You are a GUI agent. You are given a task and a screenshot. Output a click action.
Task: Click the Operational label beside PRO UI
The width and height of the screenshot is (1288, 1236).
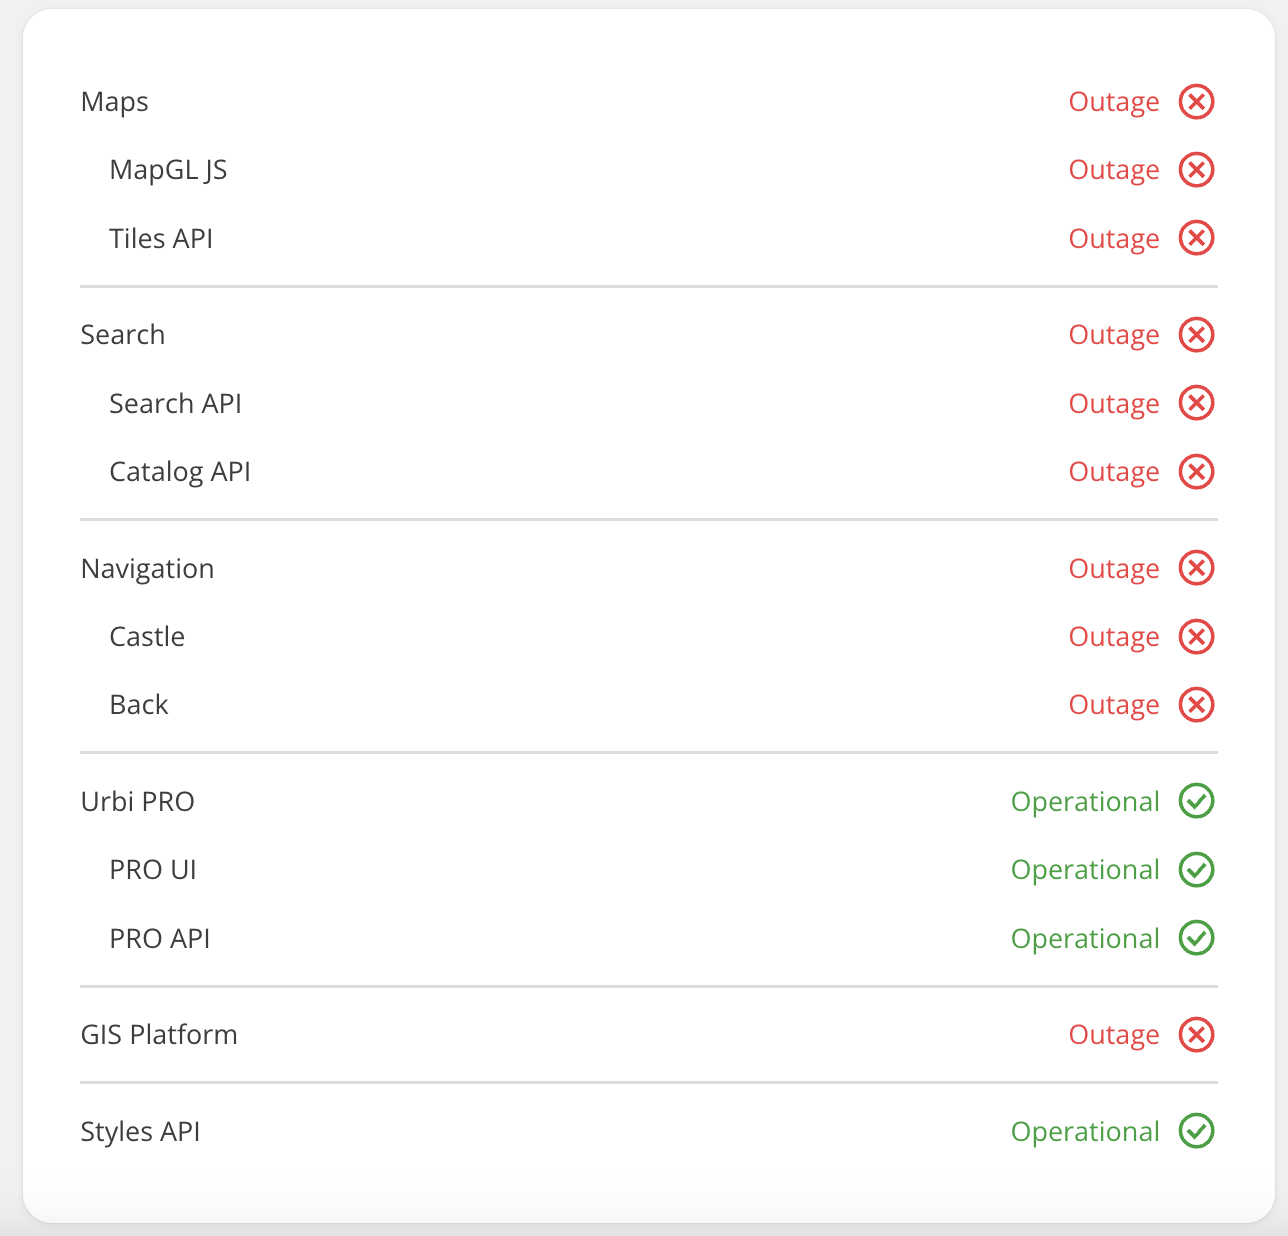[x=1084, y=869]
